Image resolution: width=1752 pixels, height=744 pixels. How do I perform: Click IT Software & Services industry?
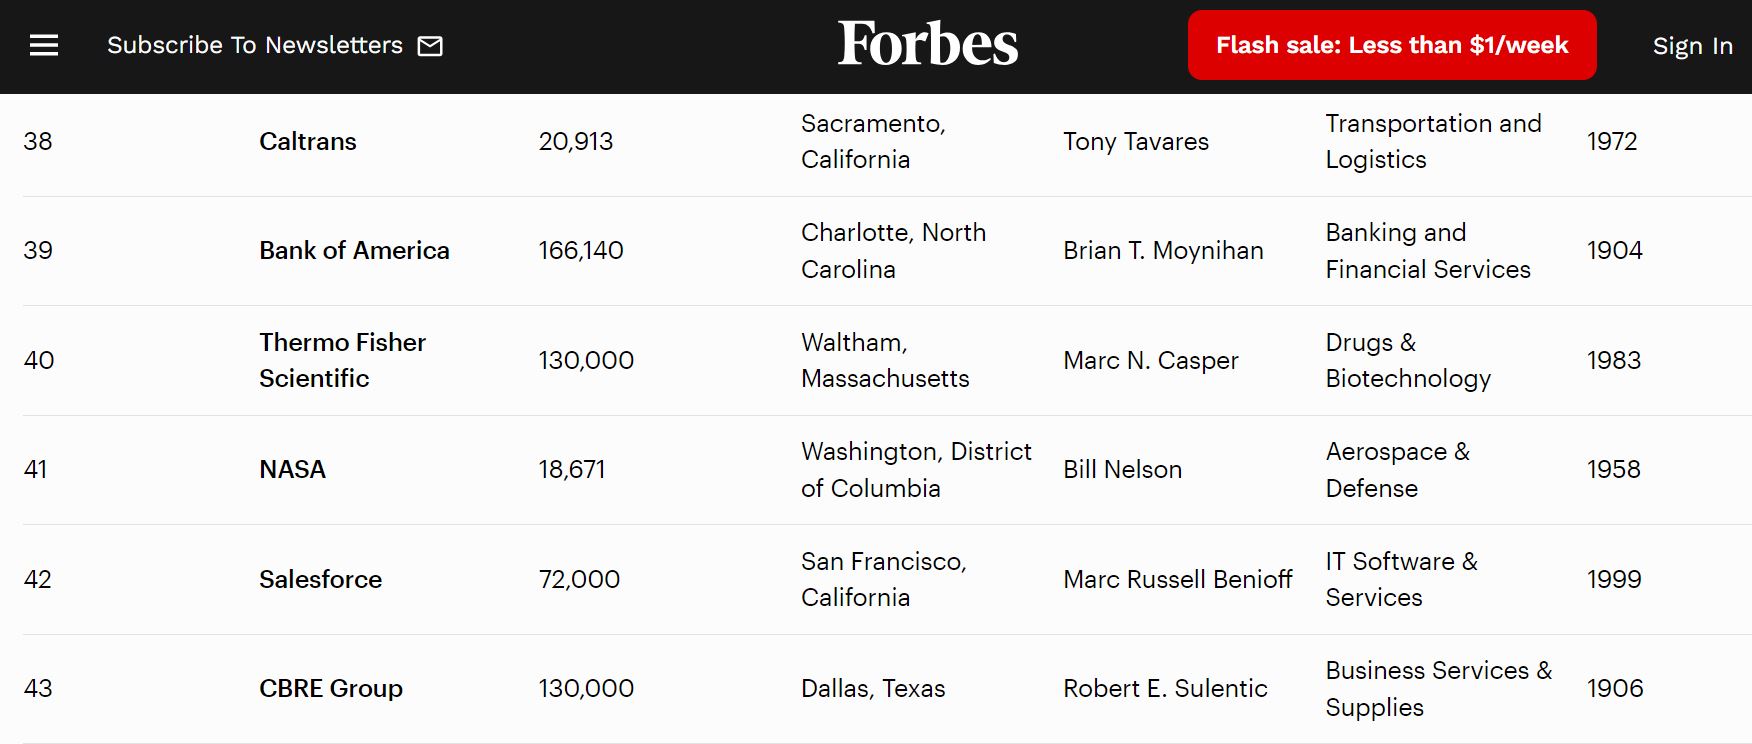tap(1401, 579)
